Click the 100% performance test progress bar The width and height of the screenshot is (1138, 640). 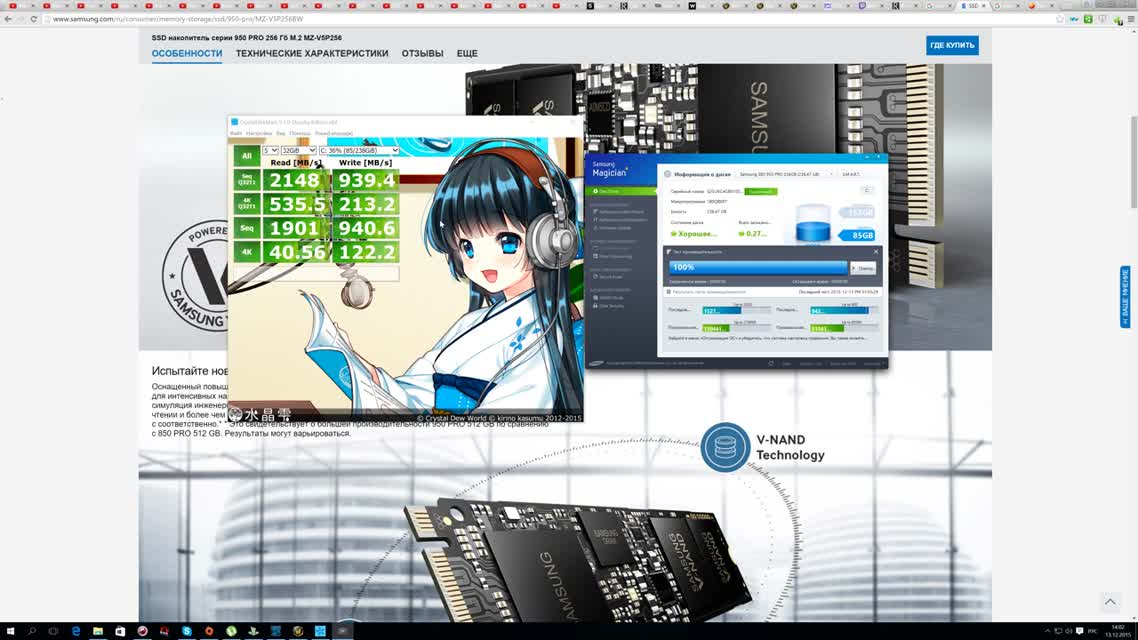(758, 268)
